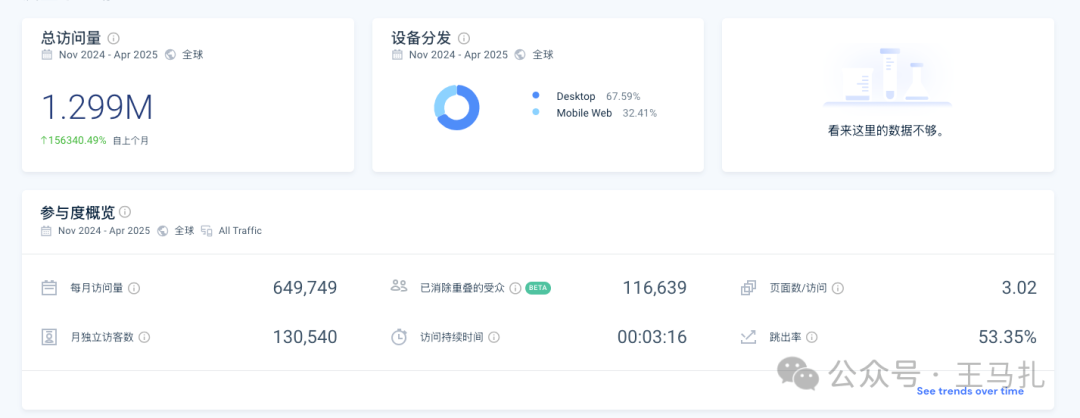1080x418 pixels.
Task: Click the 看来这里的数据不够 message
Action: coord(886,130)
